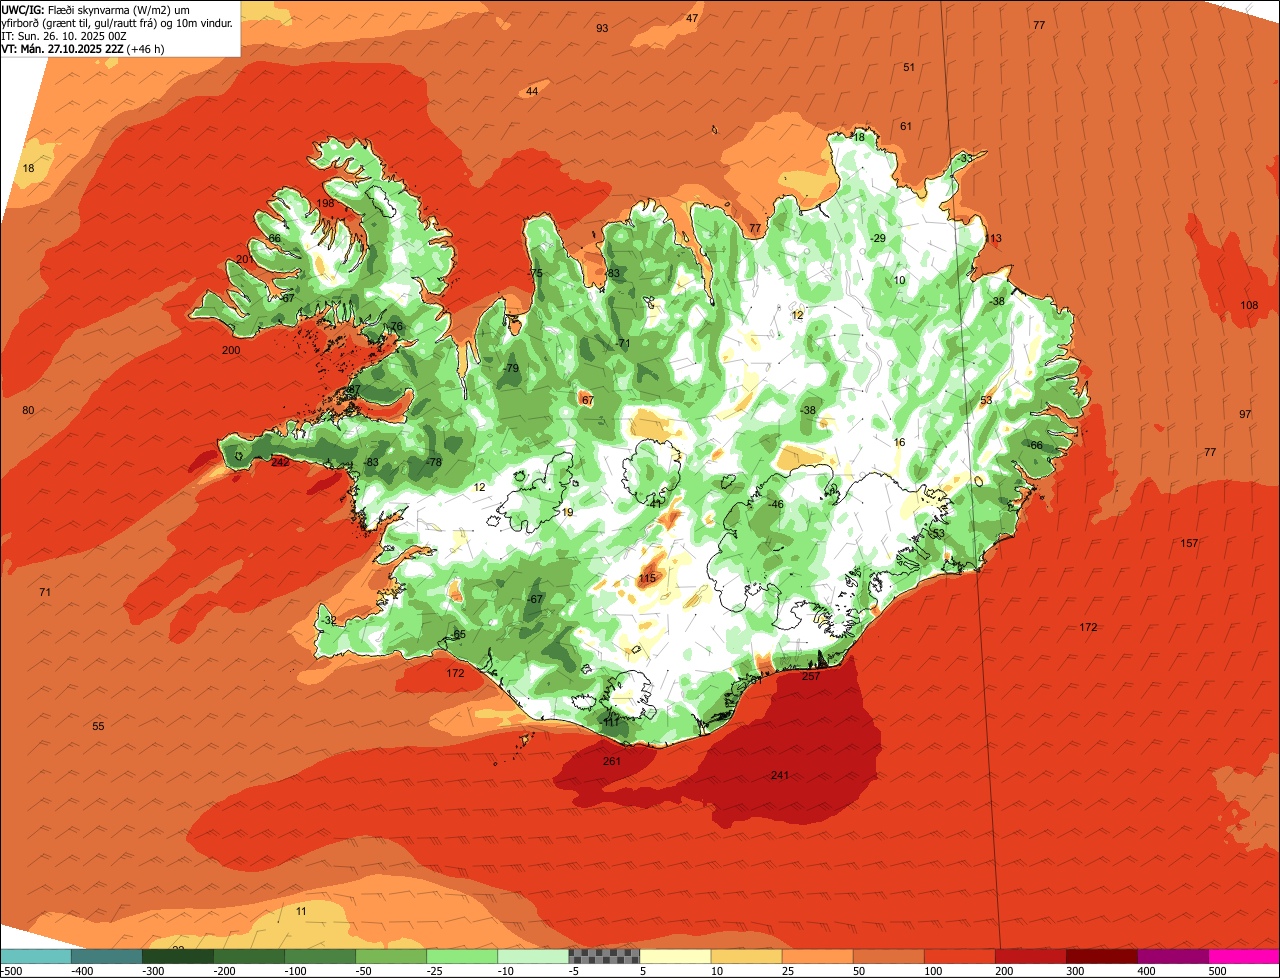The height and width of the screenshot is (978, 1280).
Task: Click legend swatch between -300 and -200
Action: click(177, 956)
